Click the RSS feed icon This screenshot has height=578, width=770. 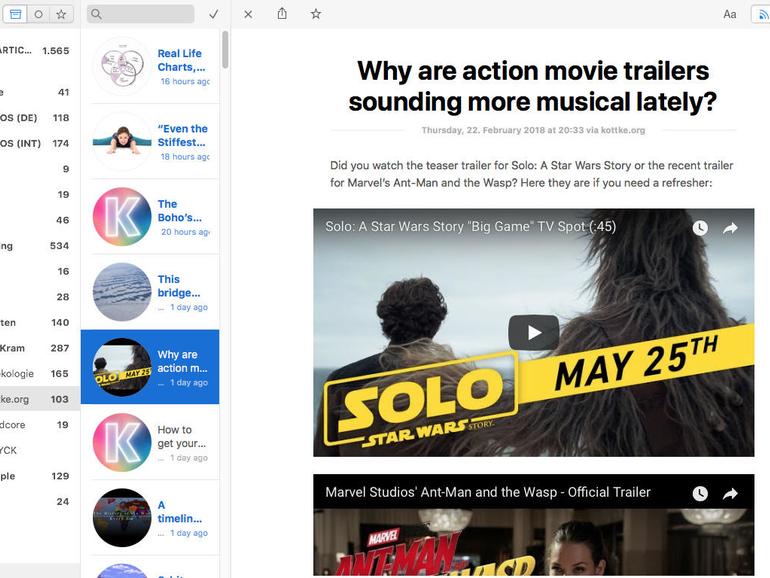pyautogui.click(x=763, y=14)
